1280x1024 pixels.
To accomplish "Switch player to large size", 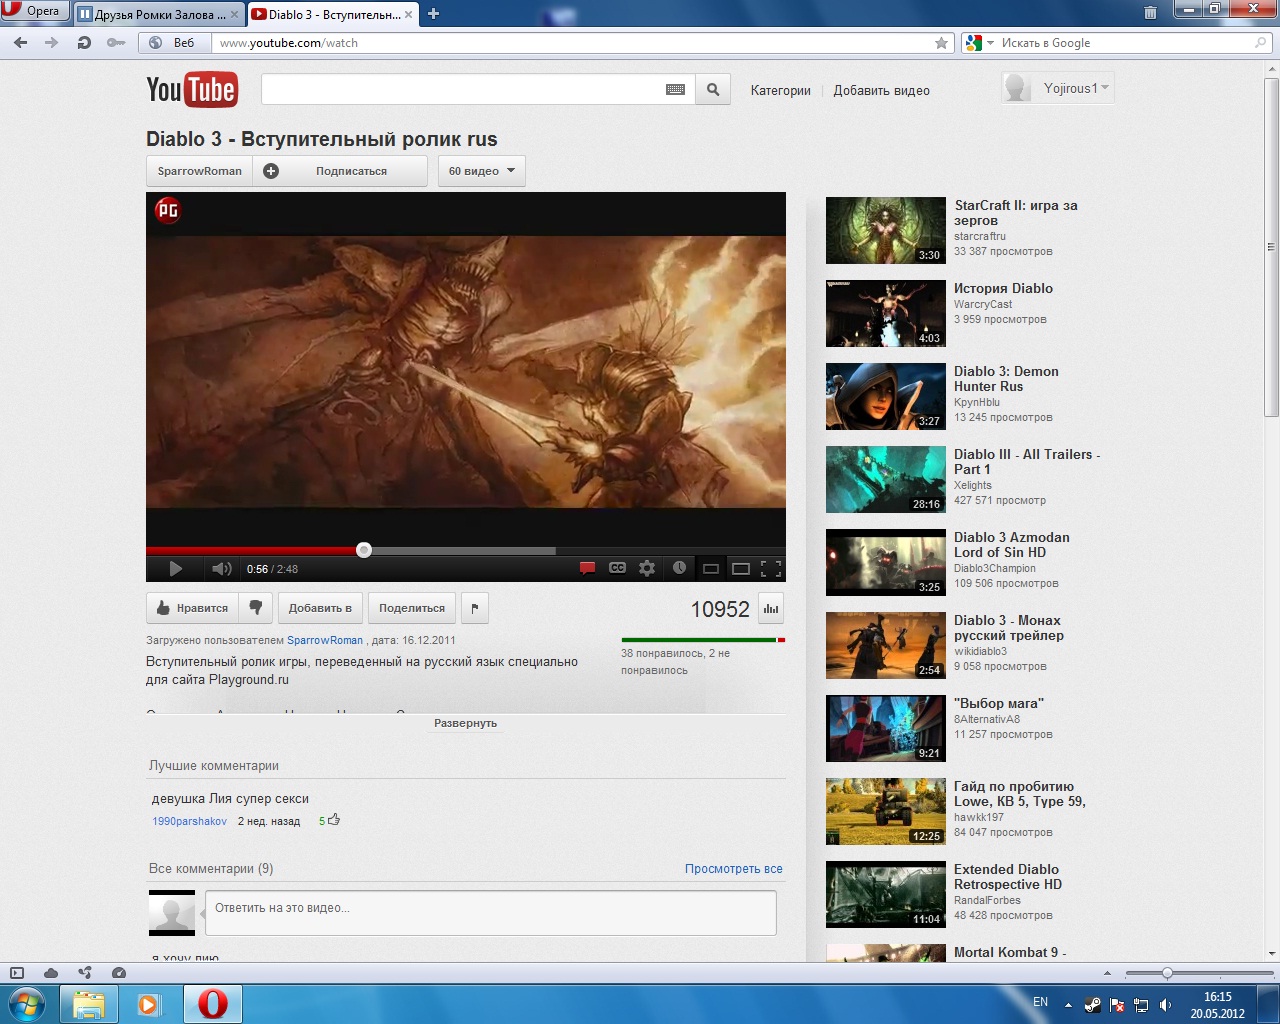I will pyautogui.click(x=741, y=569).
